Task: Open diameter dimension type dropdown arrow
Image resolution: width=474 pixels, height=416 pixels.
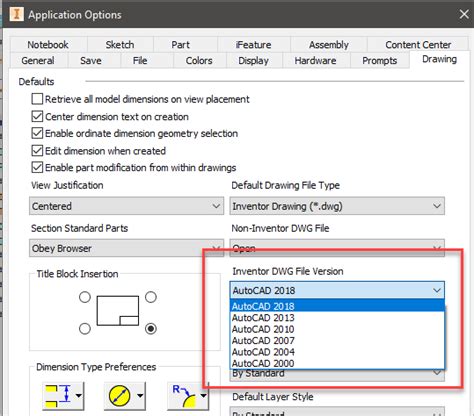Action: (x=140, y=396)
